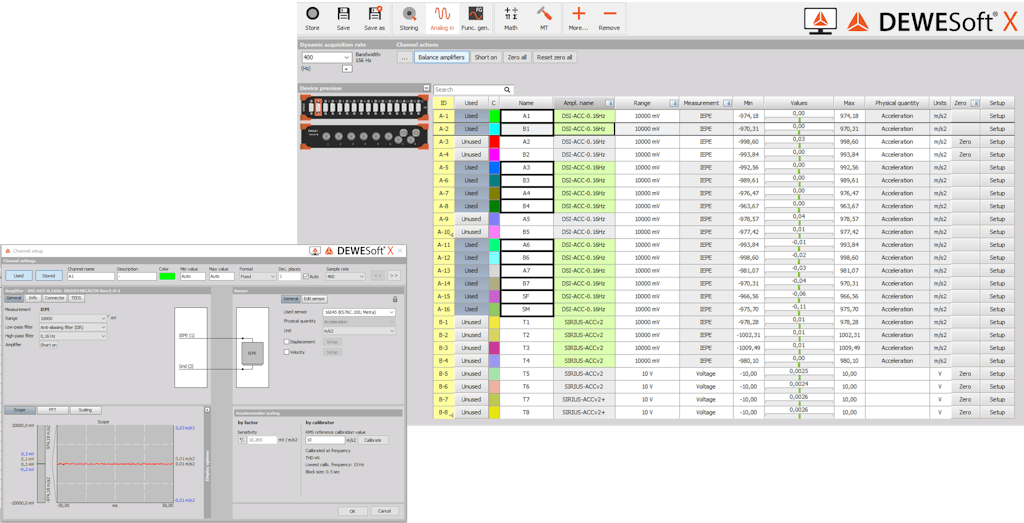This screenshot has width=1024, height=523.
Task: Click the Balance amplifiers button
Action: [441, 57]
